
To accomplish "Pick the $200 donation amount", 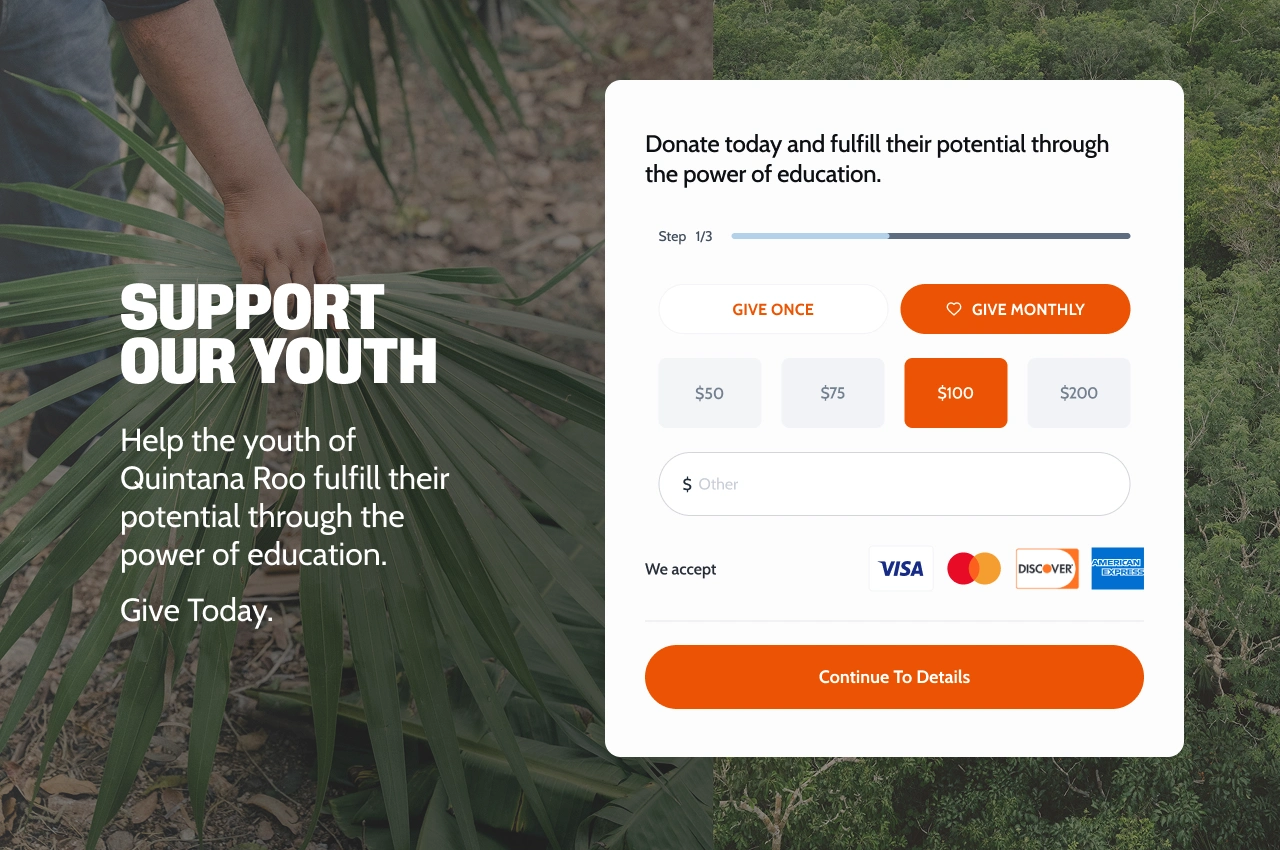I will (1079, 393).
